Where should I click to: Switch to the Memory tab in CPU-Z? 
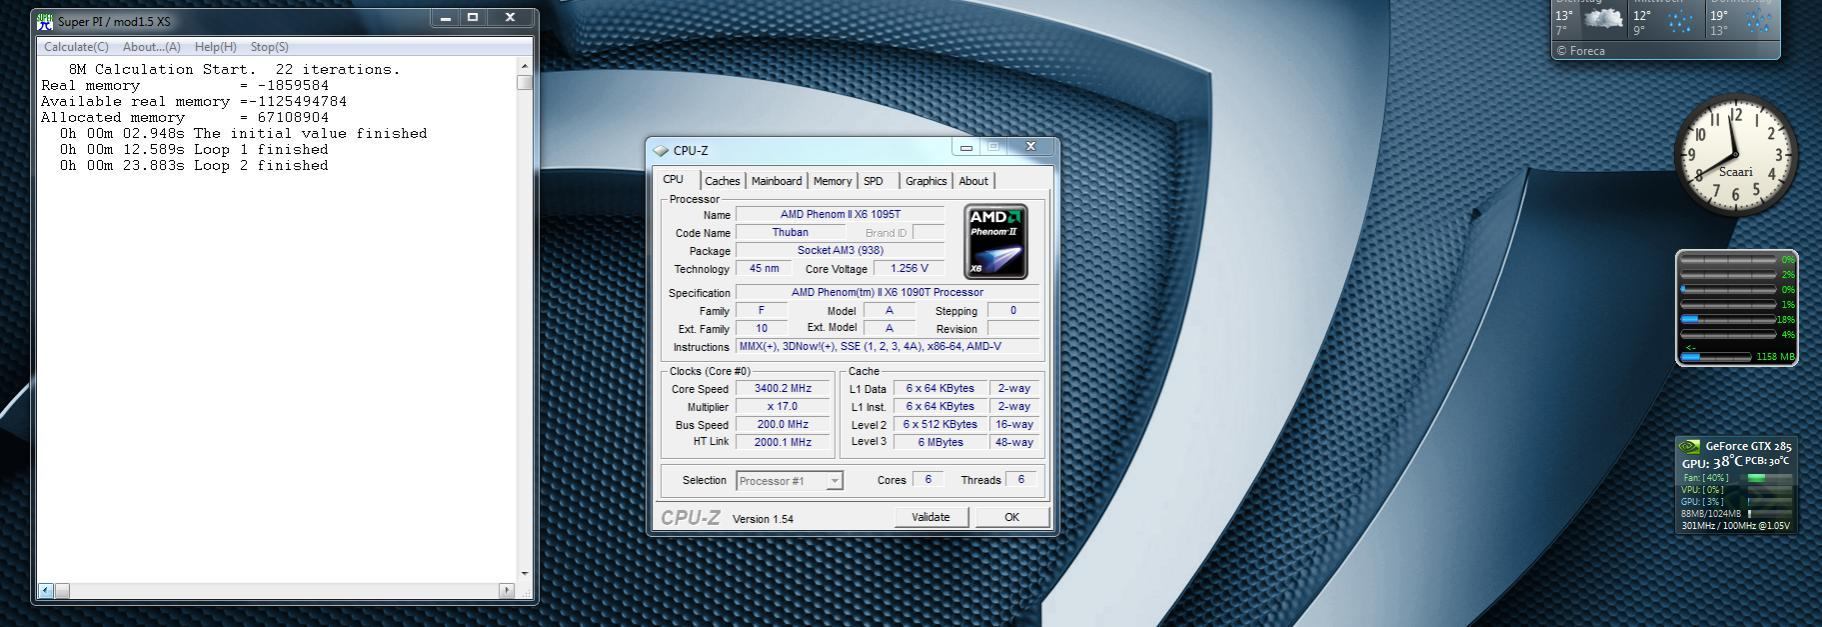[x=832, y=181]
